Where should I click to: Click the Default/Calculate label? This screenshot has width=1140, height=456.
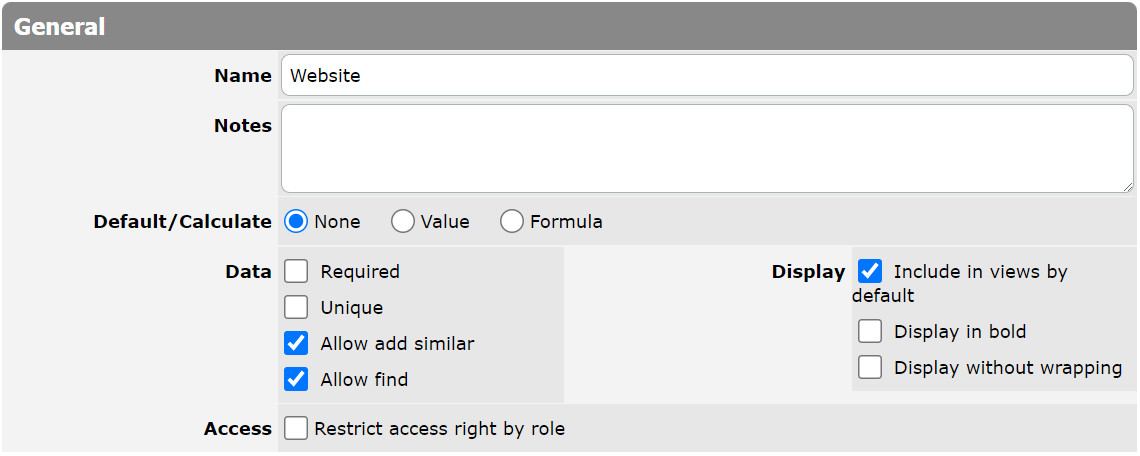pyautogui.click(x=182, y=222)
